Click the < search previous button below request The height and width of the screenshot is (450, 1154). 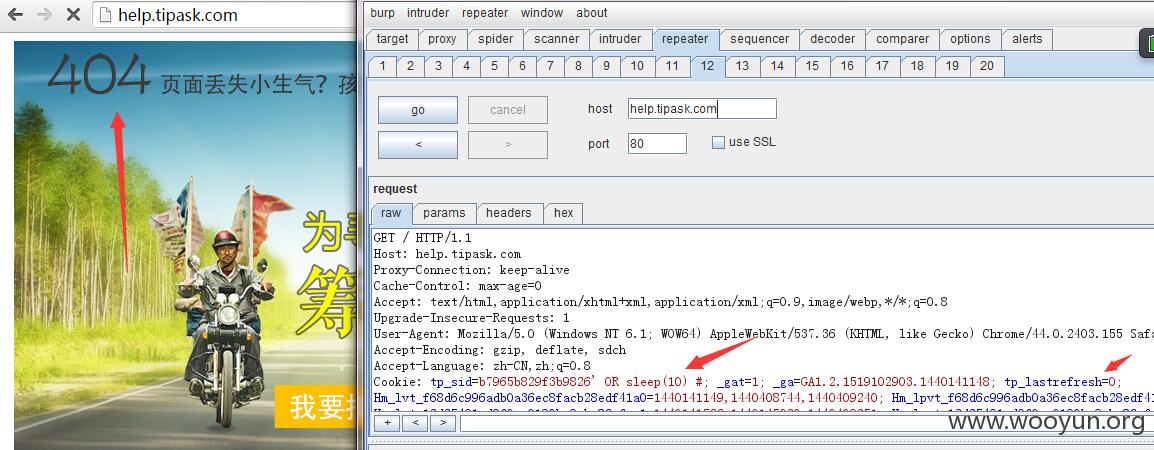click(x=415, y=423)
